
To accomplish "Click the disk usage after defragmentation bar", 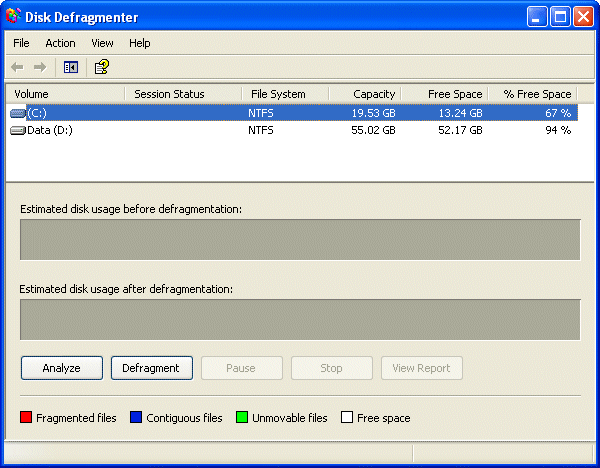I will coord(300,320).
